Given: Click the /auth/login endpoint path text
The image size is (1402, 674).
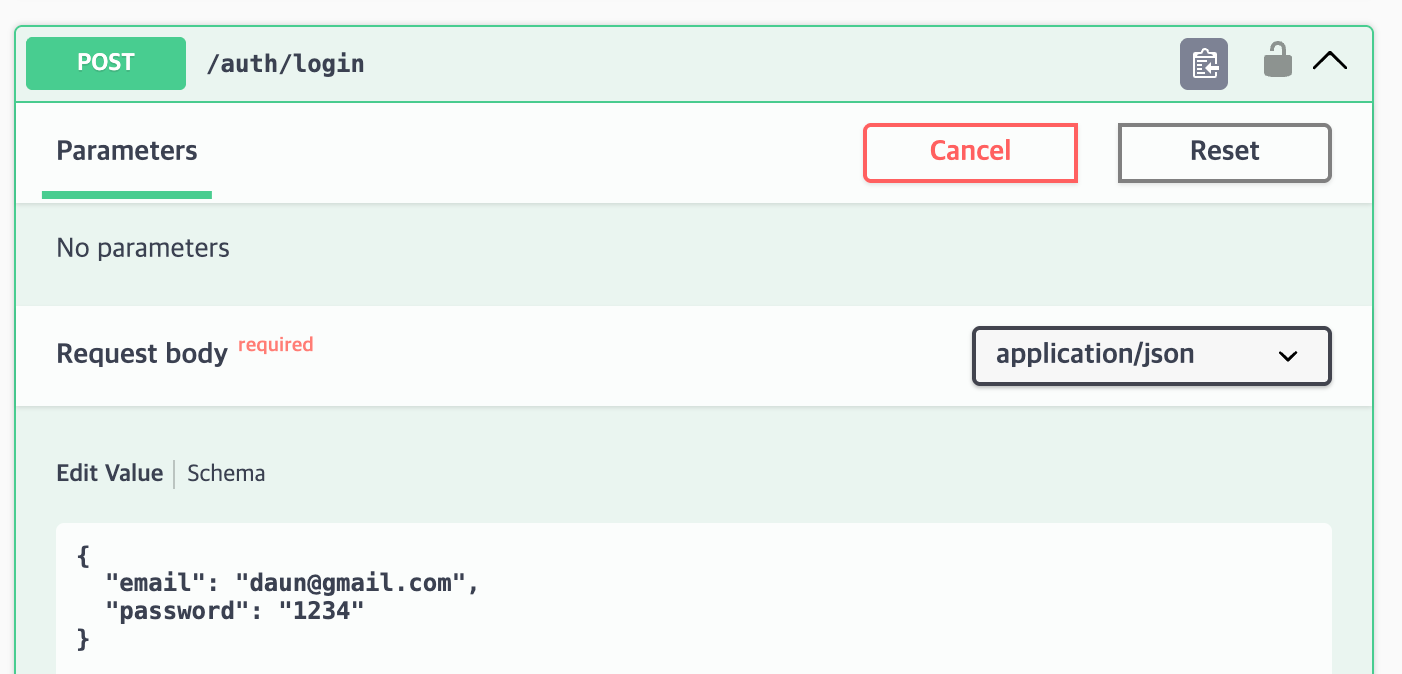Looking at the screenshot, I should [285, 64].
